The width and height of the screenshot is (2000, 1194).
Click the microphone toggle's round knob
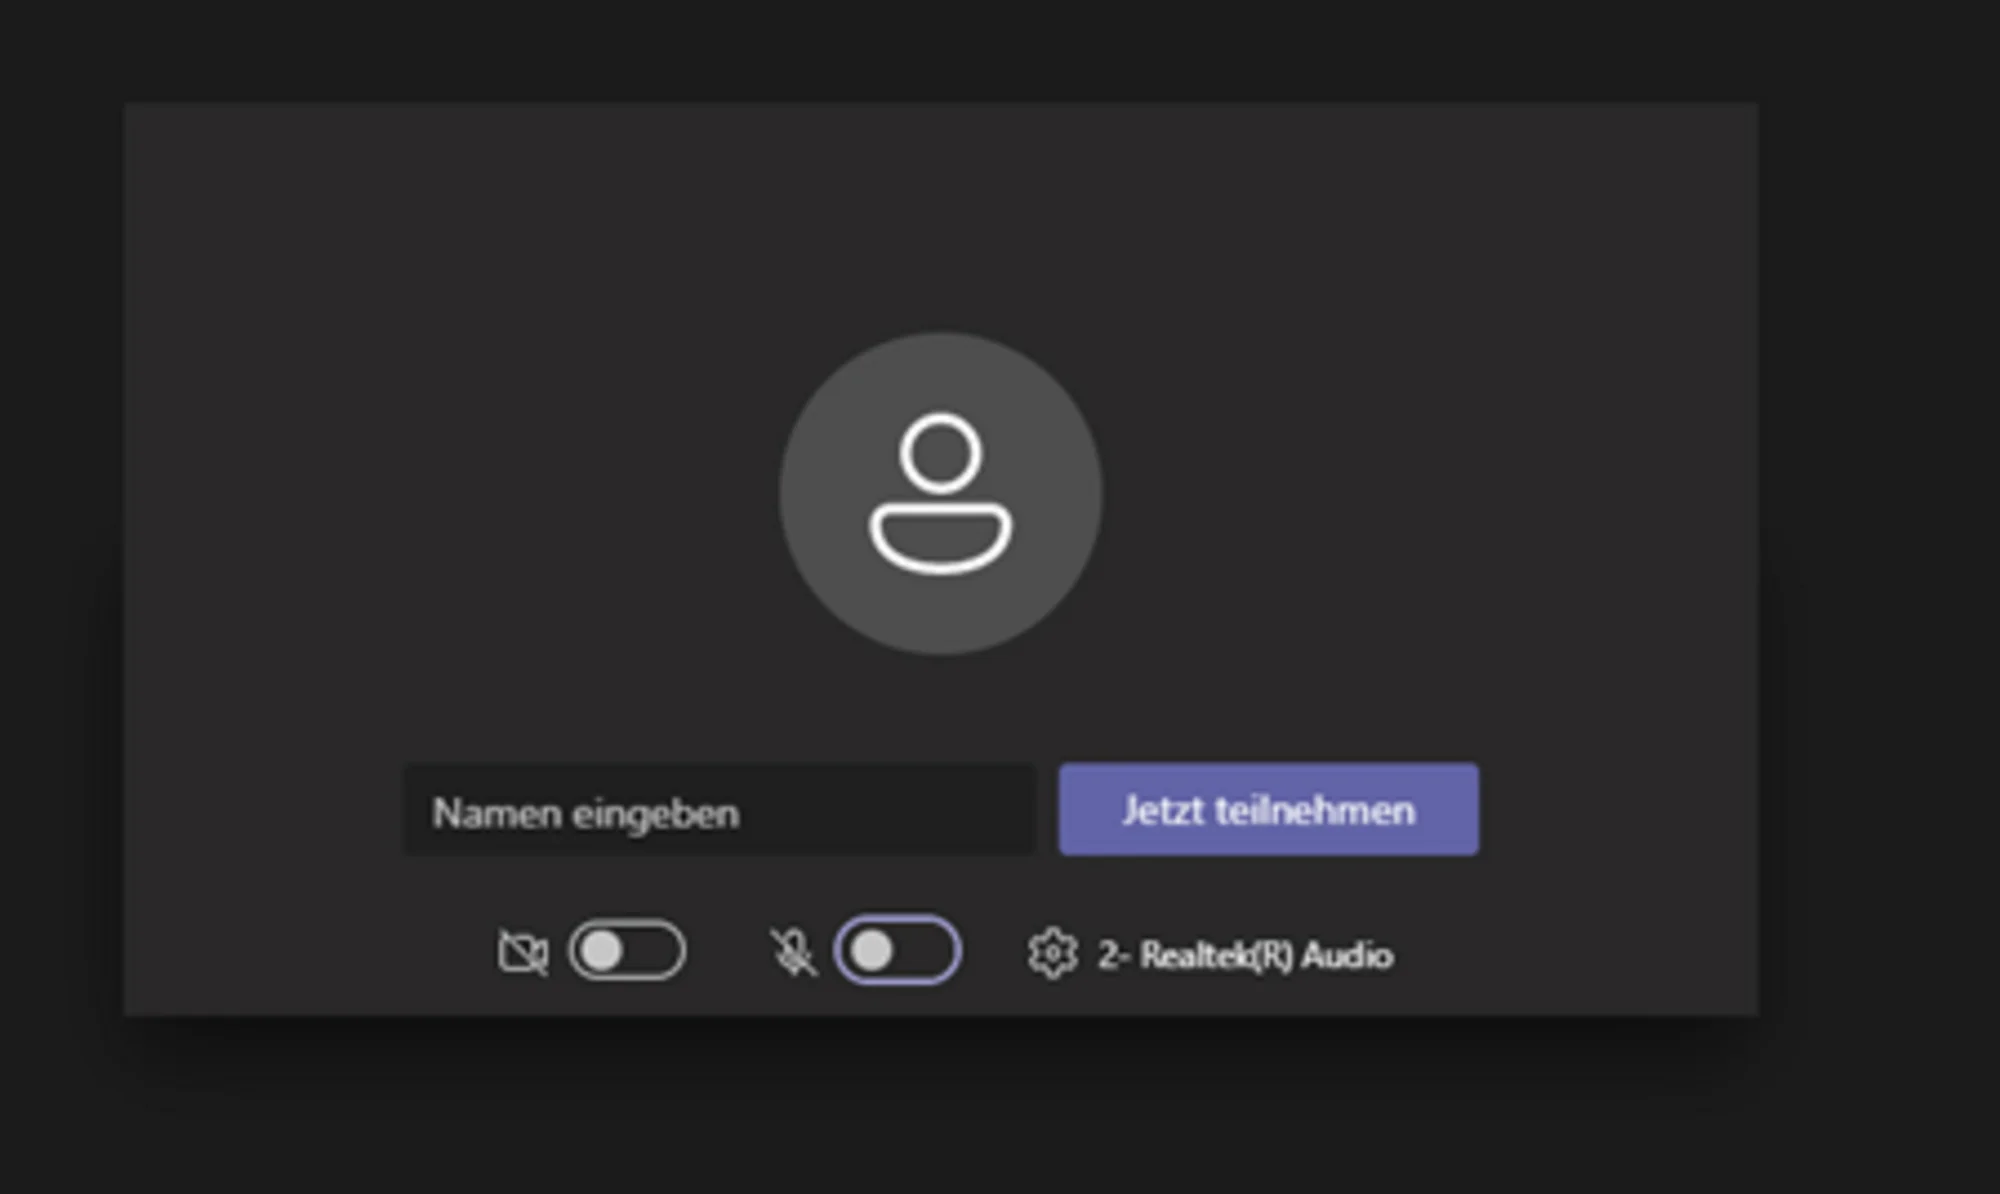[872, 950]
